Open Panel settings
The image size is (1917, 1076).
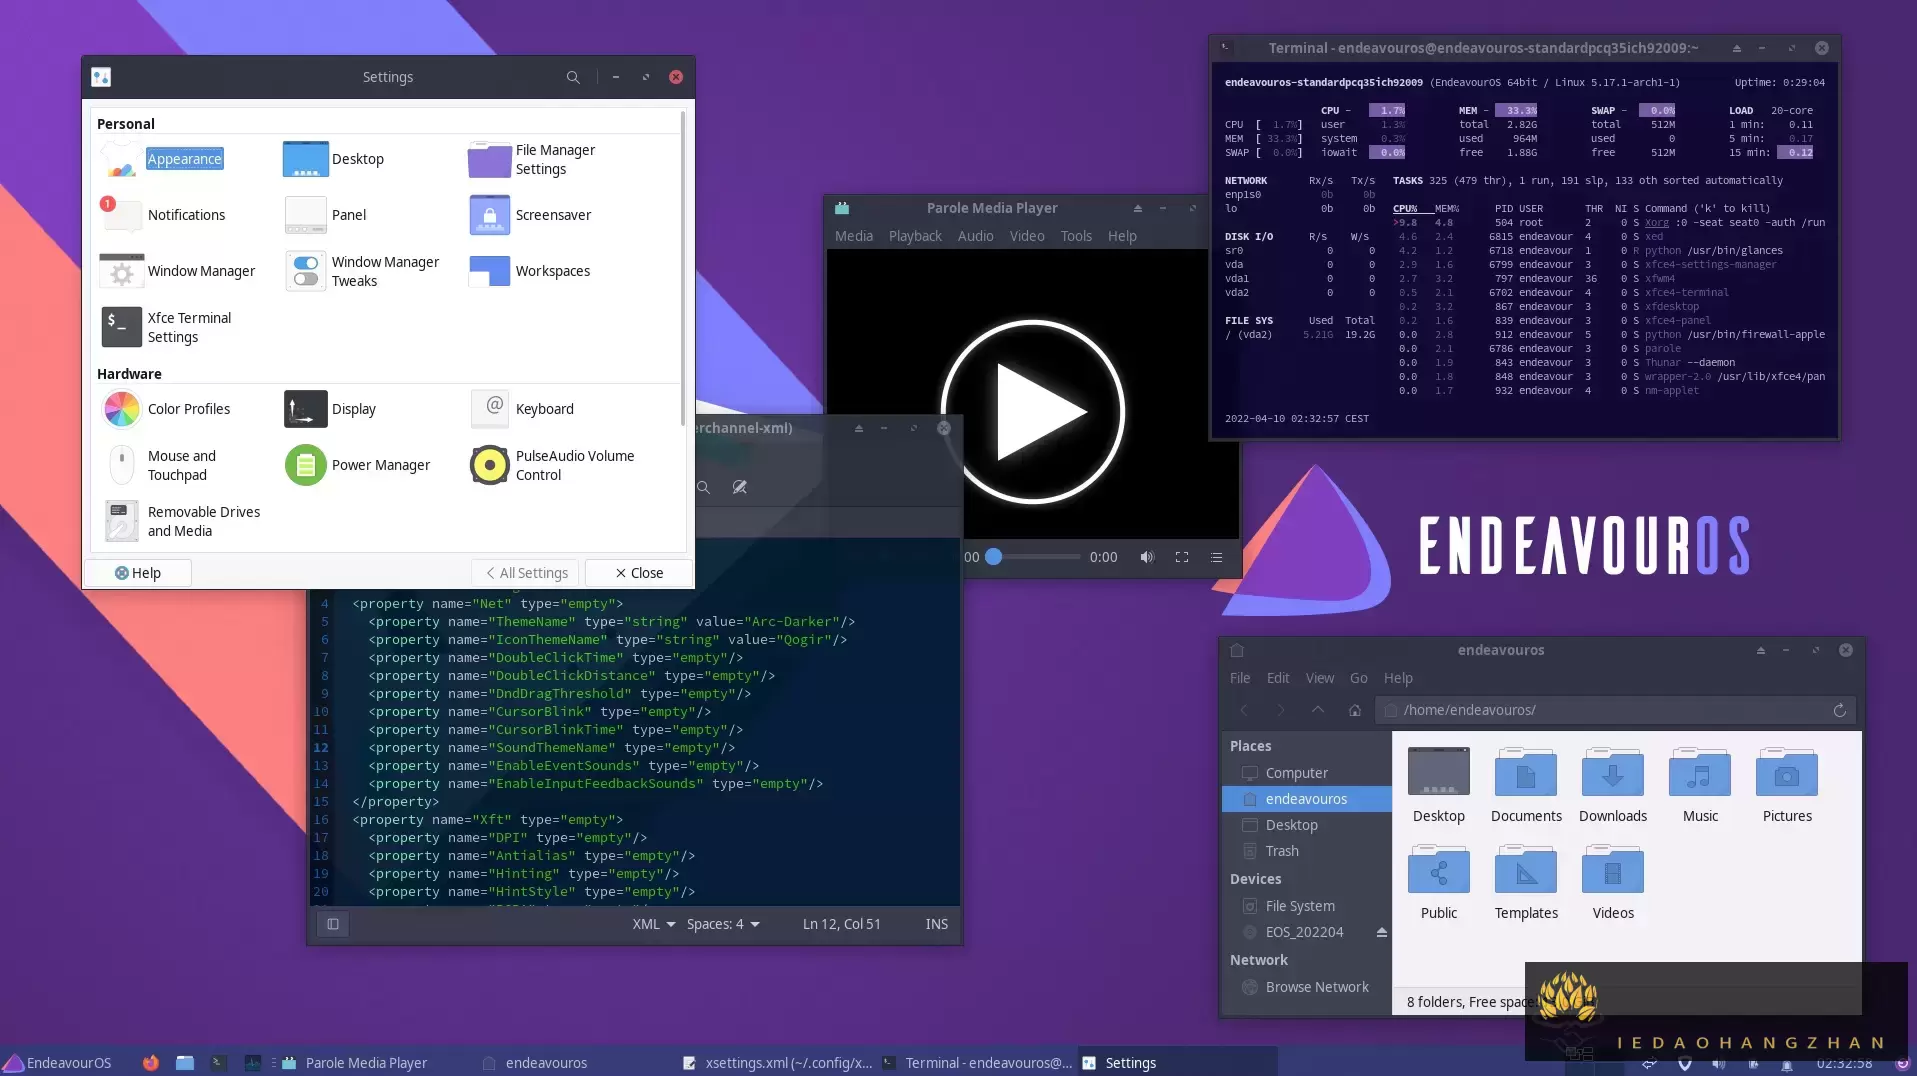(x=327, y=215)
